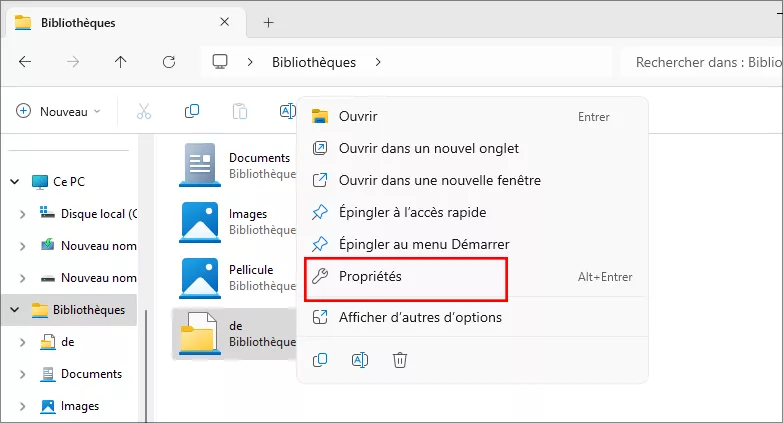
Task: Click chevron before Bibliothèques in address bar
Action: (250, 62)
